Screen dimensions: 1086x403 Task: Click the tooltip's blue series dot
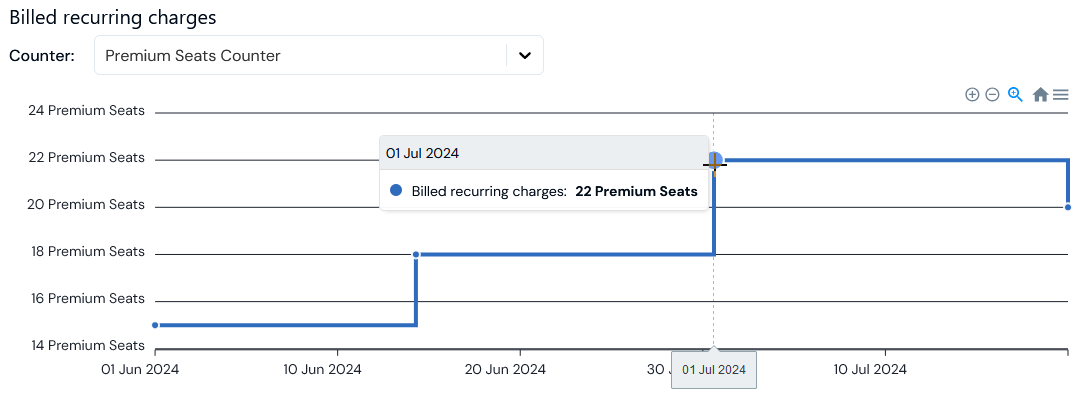pos(396,190)
